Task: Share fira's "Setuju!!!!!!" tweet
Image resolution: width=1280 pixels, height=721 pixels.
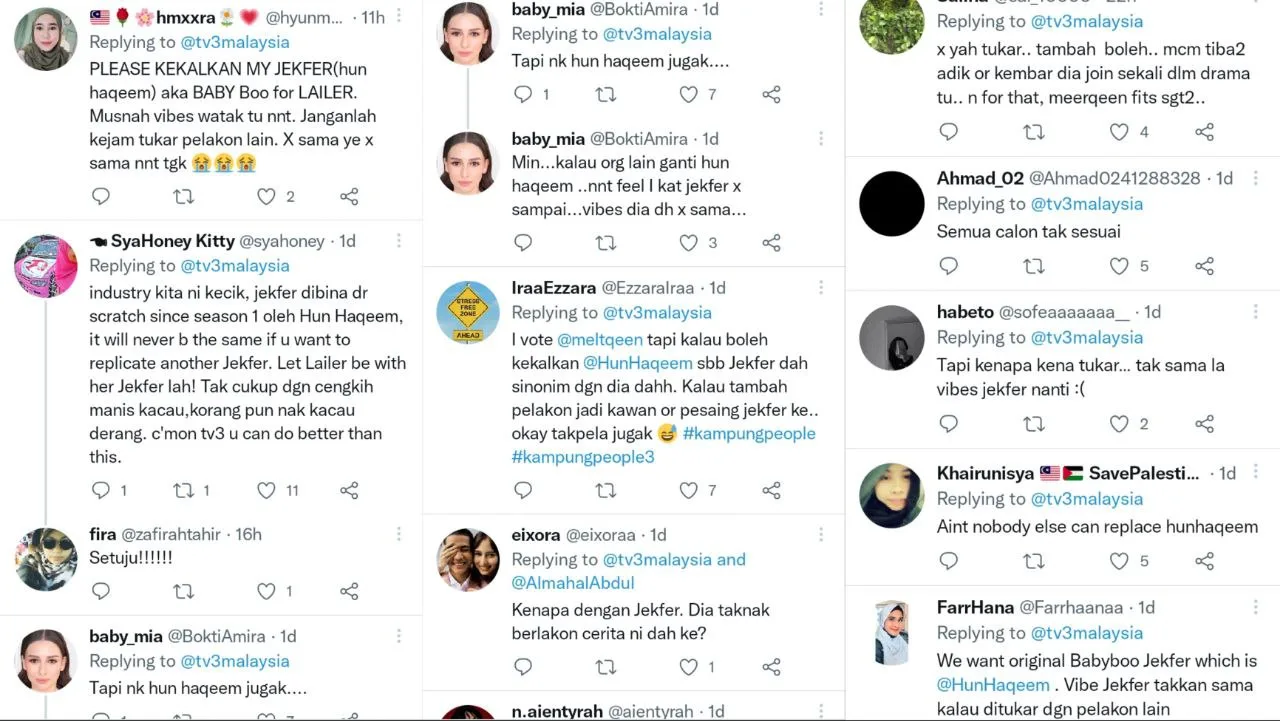Action: pos(349,591)
